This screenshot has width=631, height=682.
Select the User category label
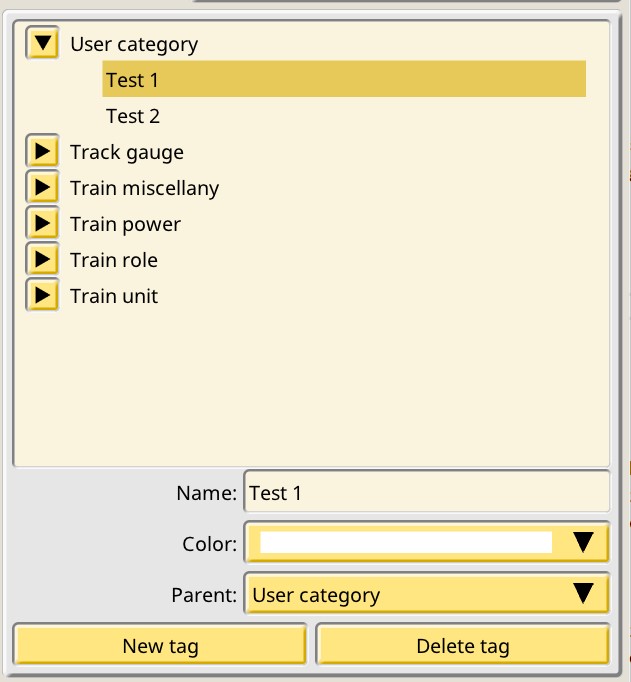[x=134, y=45]
